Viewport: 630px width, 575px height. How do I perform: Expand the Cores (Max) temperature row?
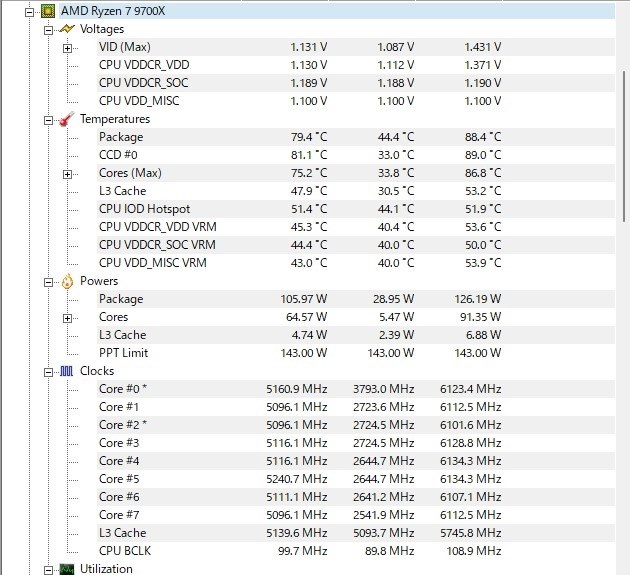(x=68, y=174)
